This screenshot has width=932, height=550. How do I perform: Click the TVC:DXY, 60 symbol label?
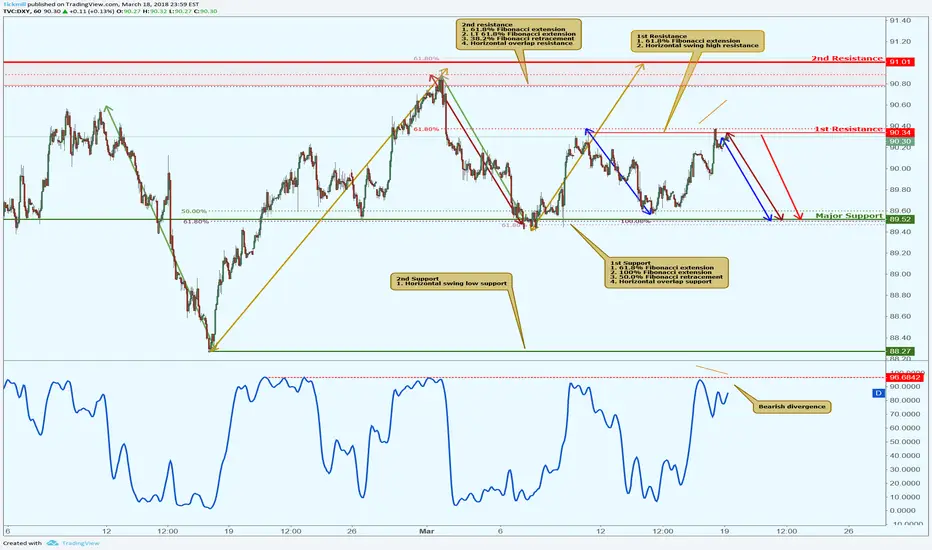(22, 11)
